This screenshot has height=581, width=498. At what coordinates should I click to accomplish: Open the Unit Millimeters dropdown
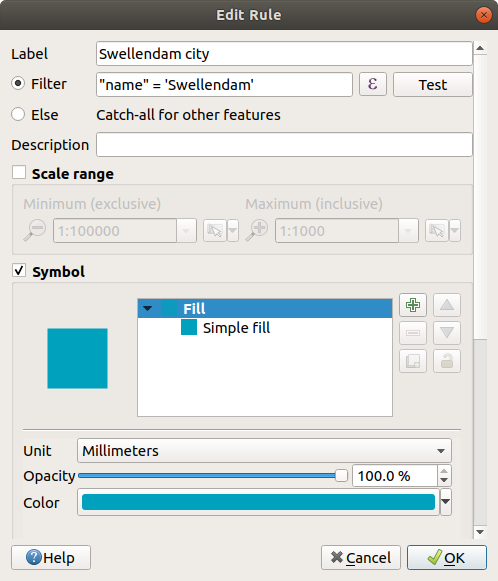tap(264, 451)
